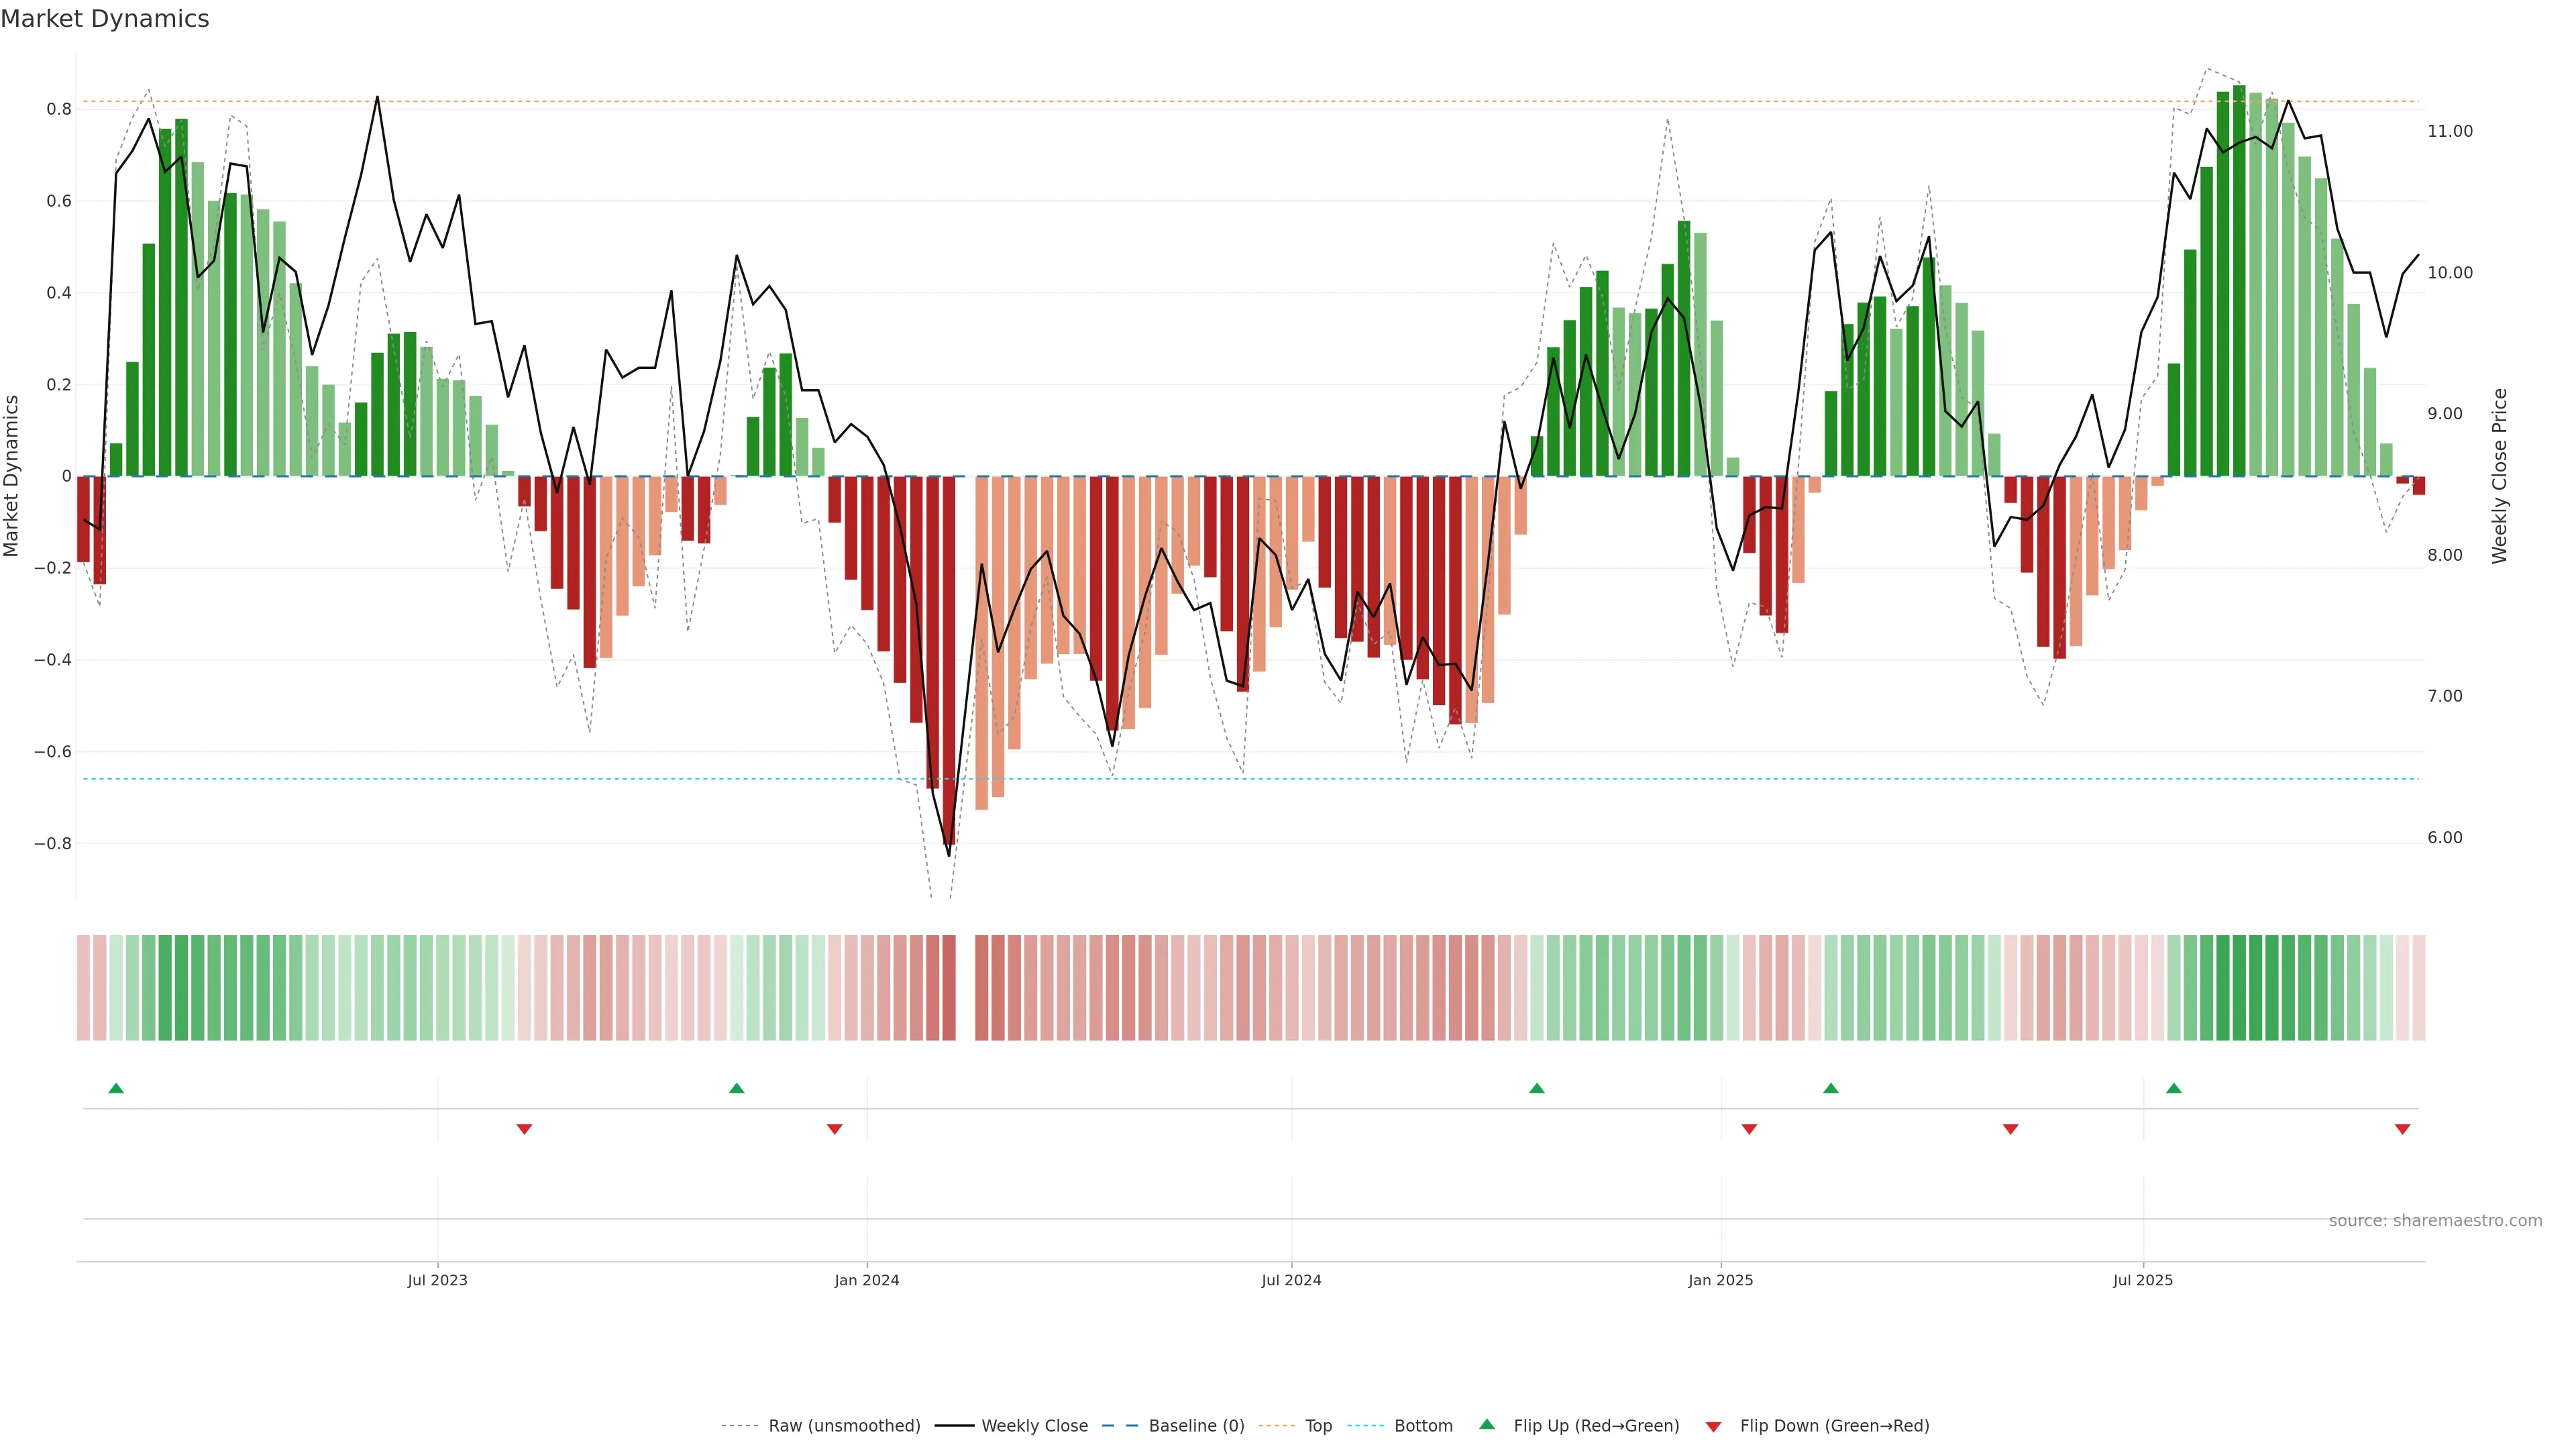Click the green flip-up triangle just after Jul 2025
2576x1449 pixels.
tap(2174, 1088)
